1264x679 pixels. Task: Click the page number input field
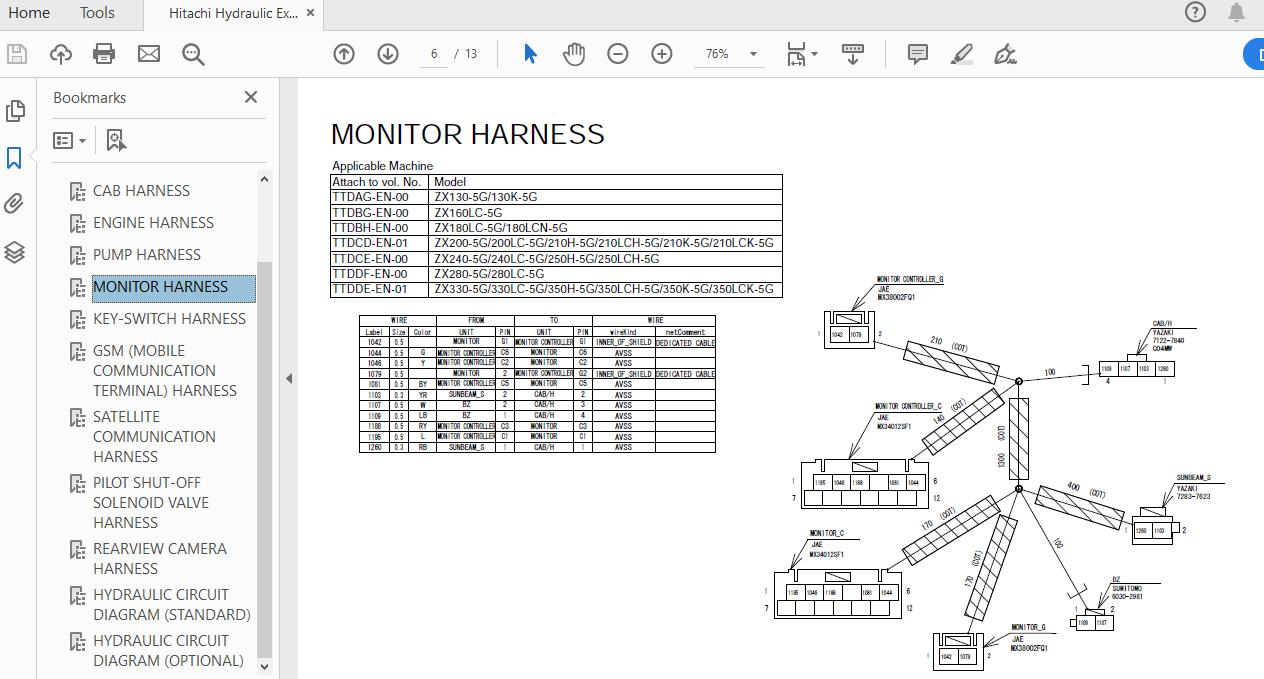pyautogui.click(x=434, y=54)
